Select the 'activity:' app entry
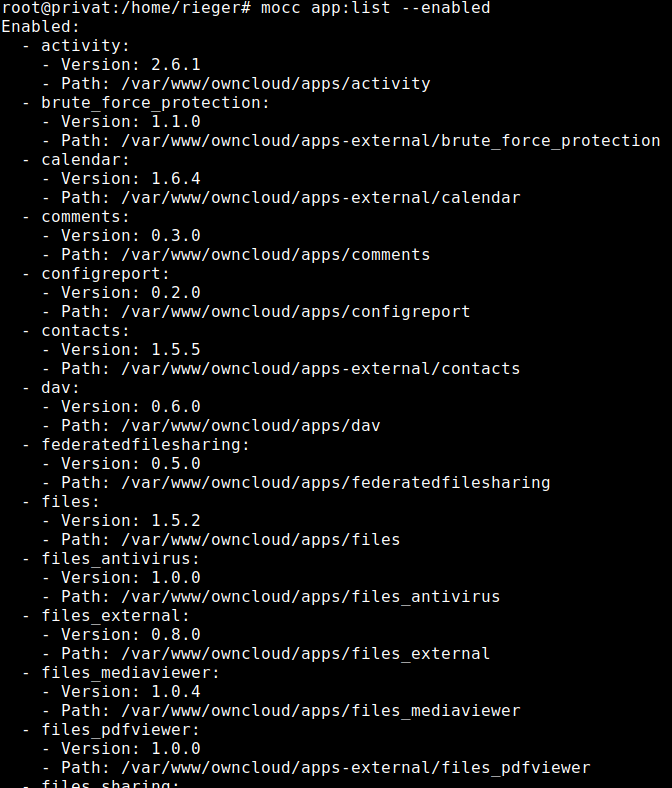 point(85,46)
